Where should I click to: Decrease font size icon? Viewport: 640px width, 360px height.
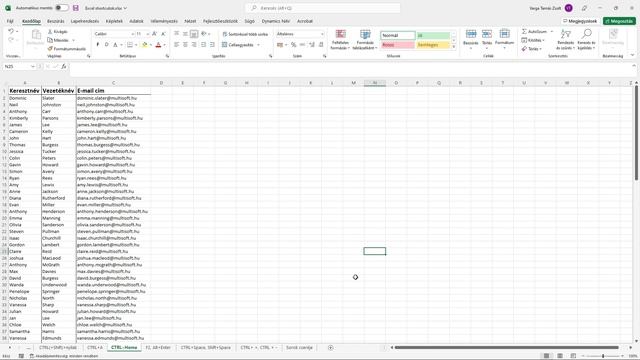[163, 34]
